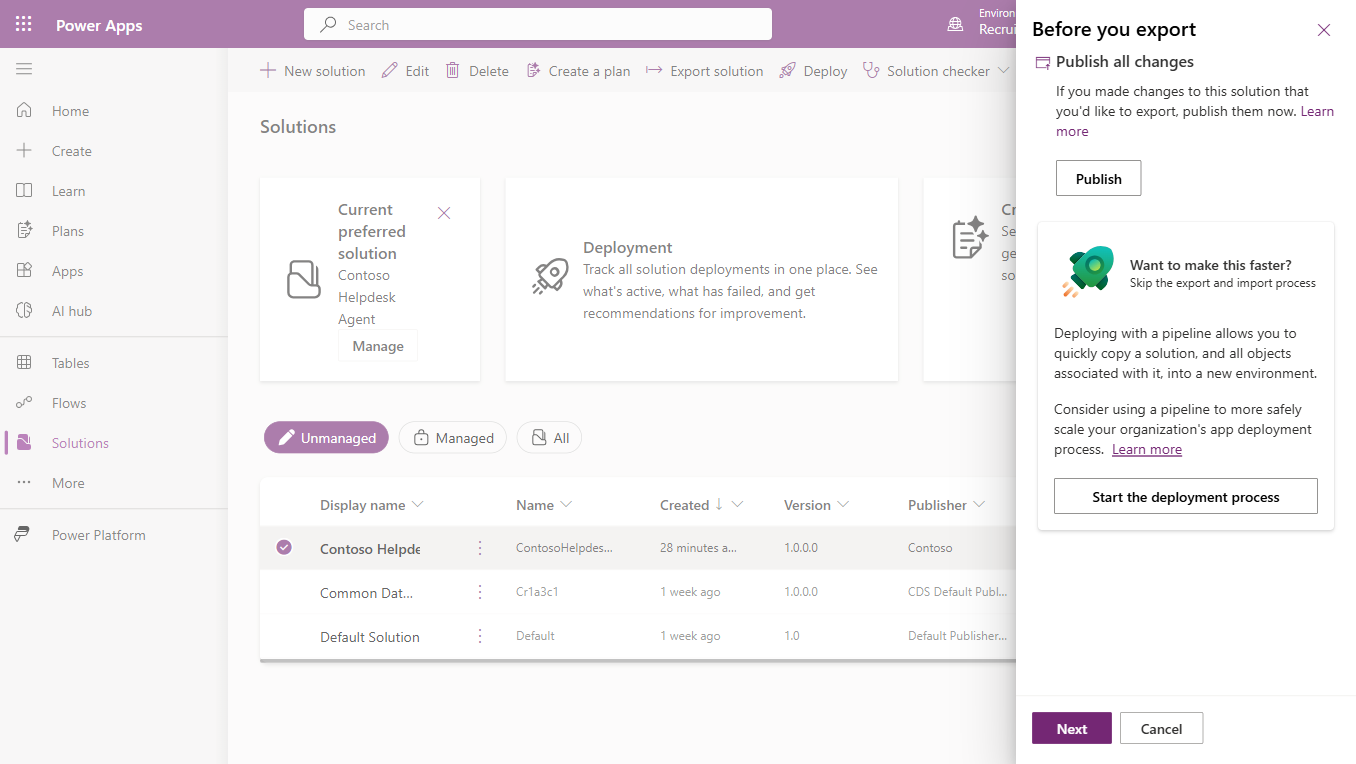Click the Manage button
Image resolution: width=1356 pixels, height=764 pixels.
point(378,346)
